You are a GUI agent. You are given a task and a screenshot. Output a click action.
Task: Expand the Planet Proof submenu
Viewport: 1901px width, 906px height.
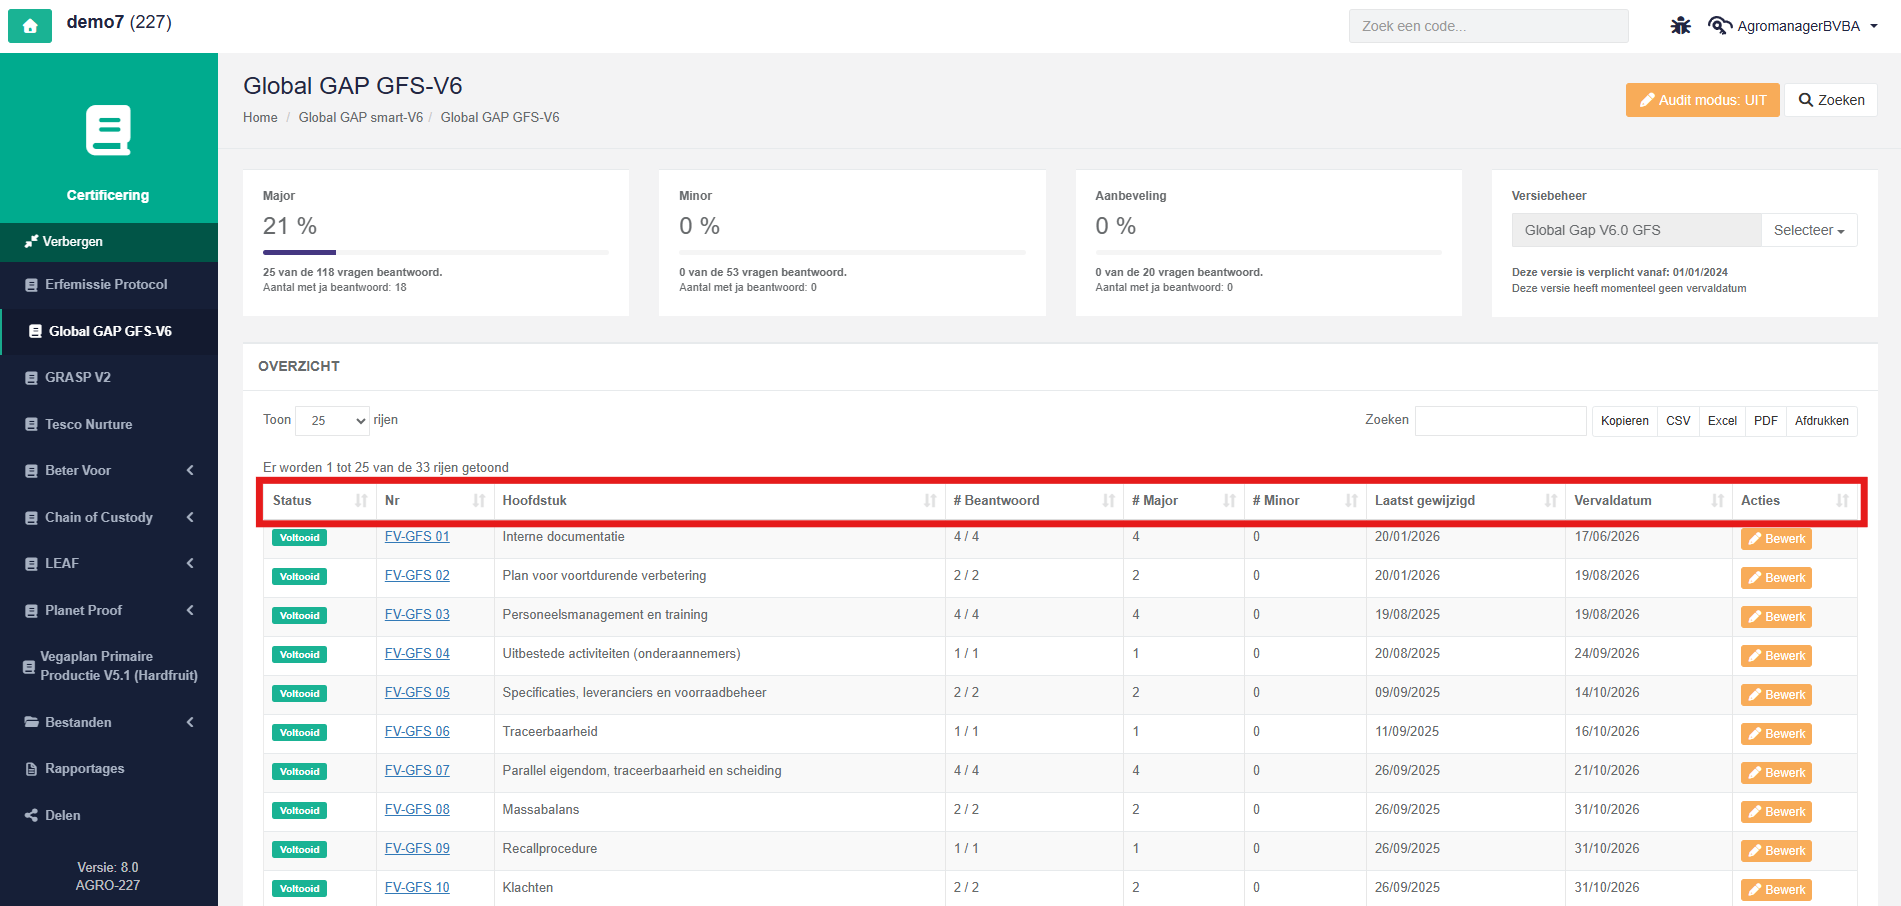(x=109, y=610)
